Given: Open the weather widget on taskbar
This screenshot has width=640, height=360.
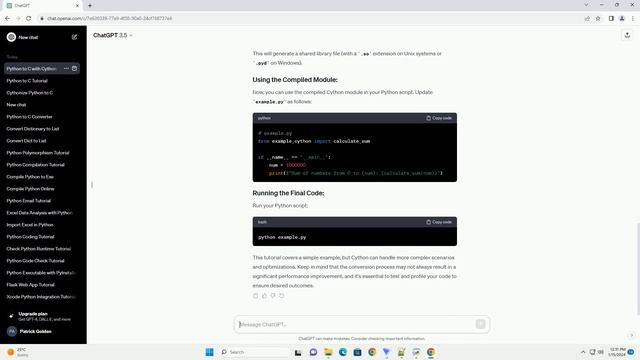Looking at the screenshot, I should (18, 352).
